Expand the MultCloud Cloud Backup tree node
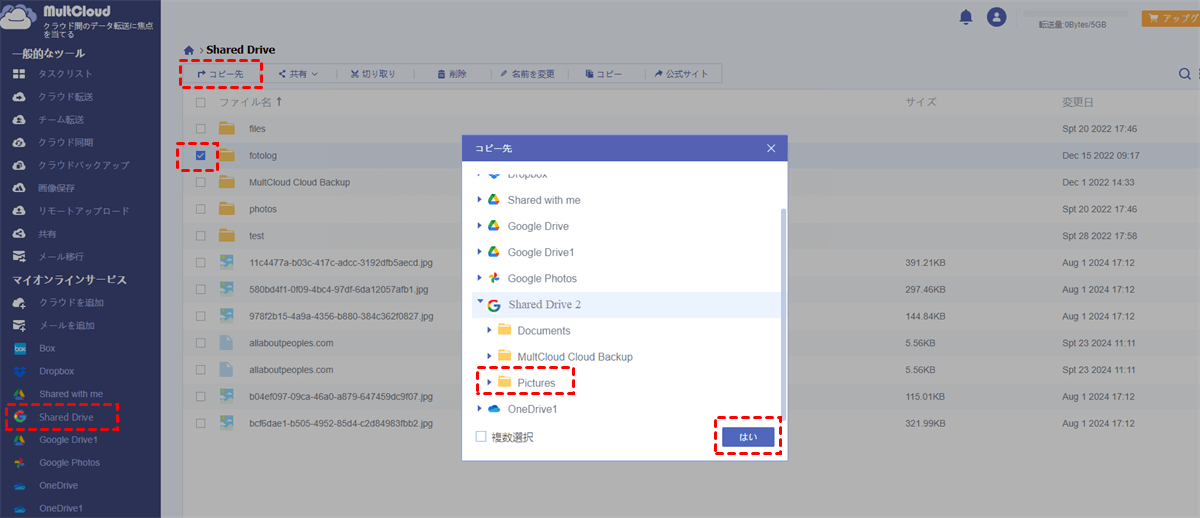1200x518 pixels. click(490, 356)
